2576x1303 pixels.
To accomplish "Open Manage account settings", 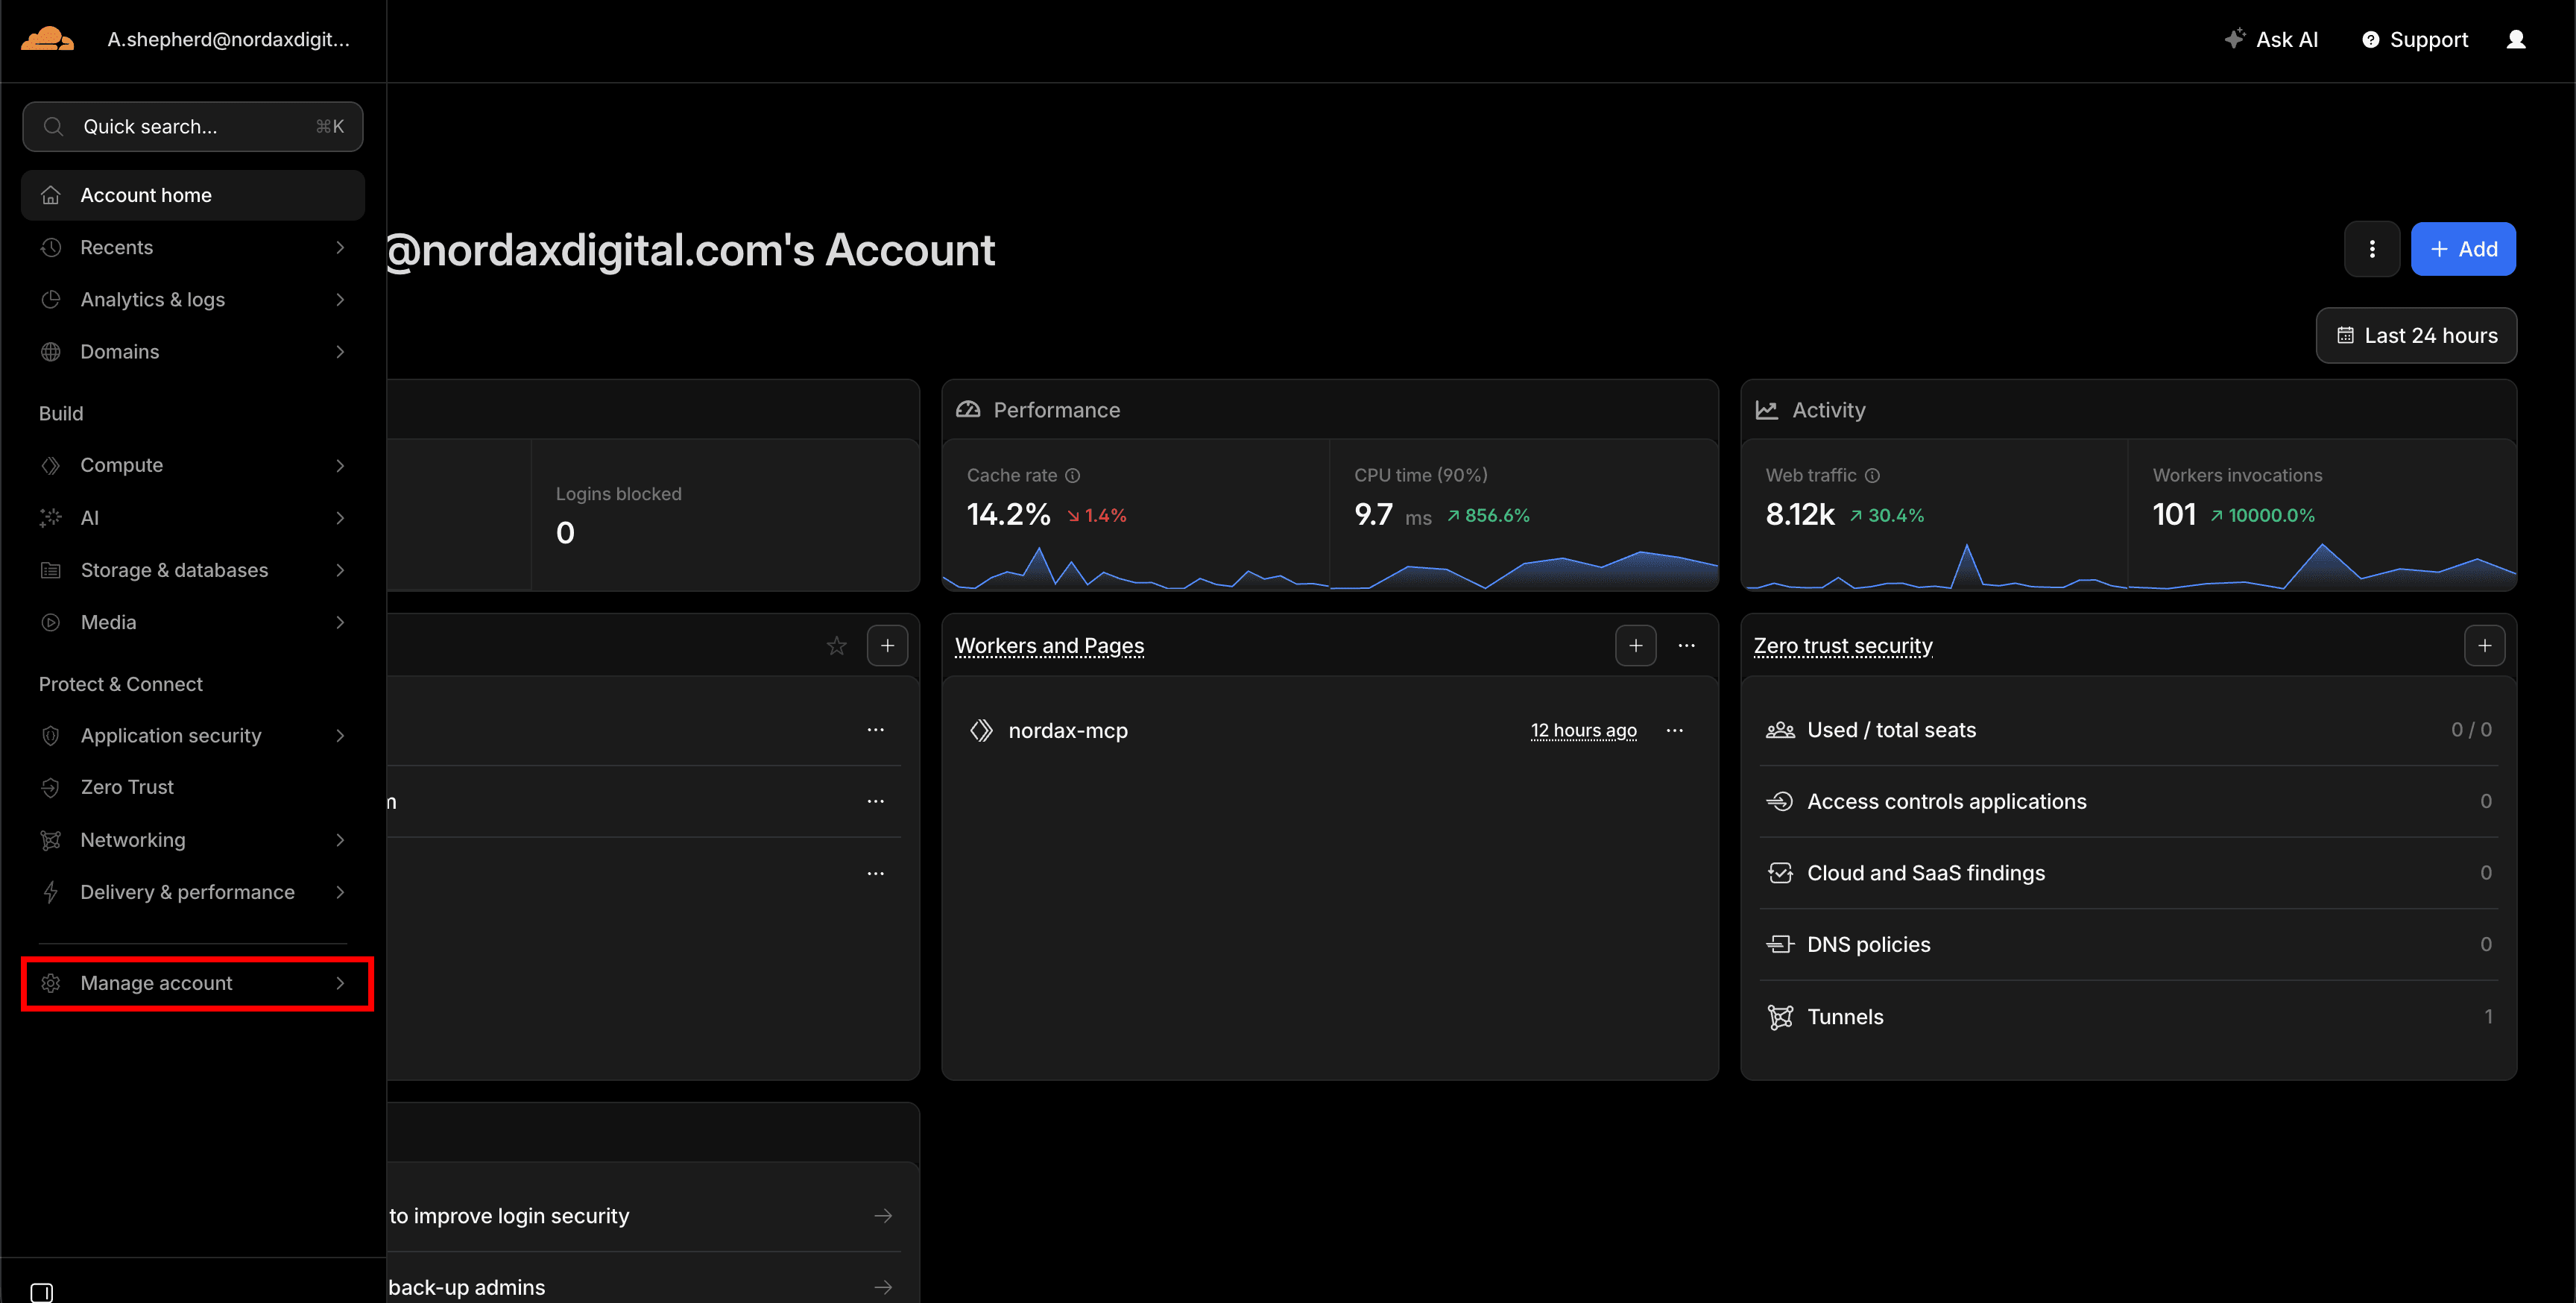I will coord(156,983).
